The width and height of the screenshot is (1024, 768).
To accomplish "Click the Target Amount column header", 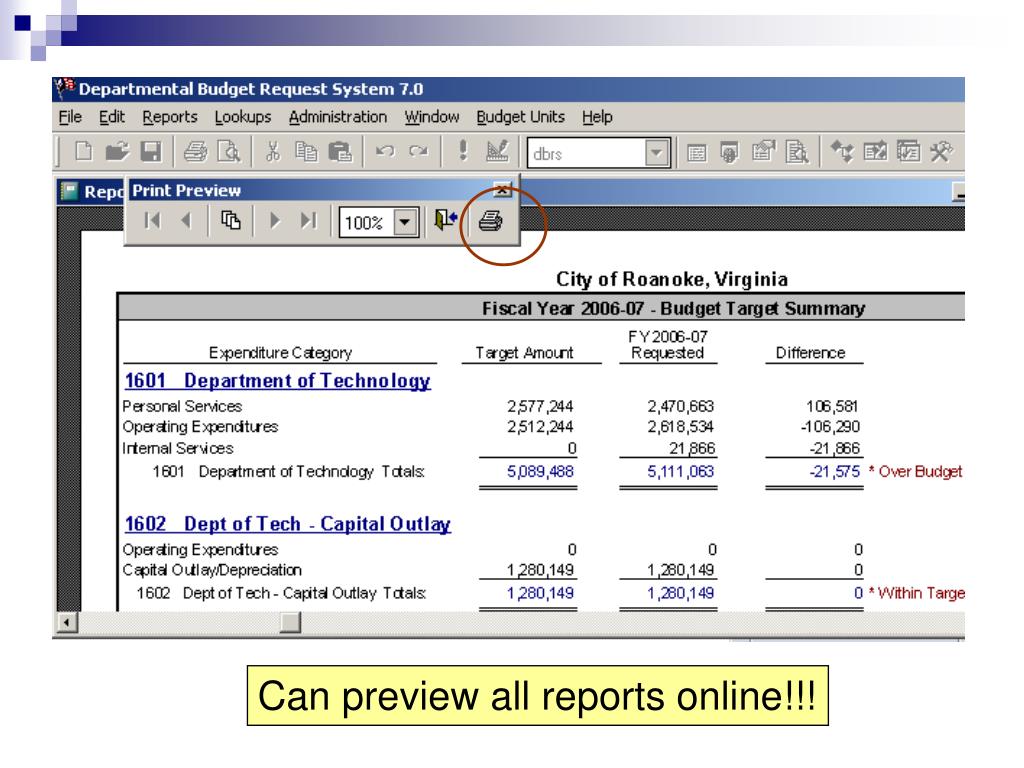I will click(x=524, y=353).
